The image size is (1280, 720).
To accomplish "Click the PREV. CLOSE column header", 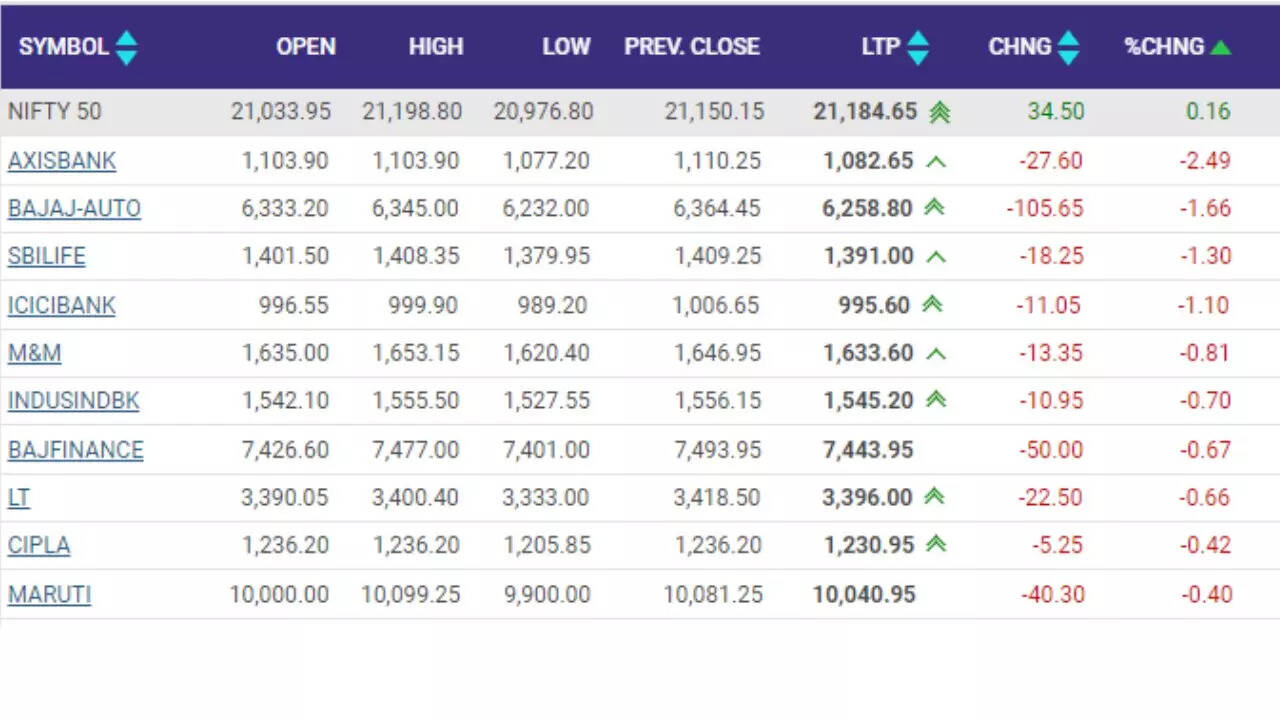I will [692, 47].
